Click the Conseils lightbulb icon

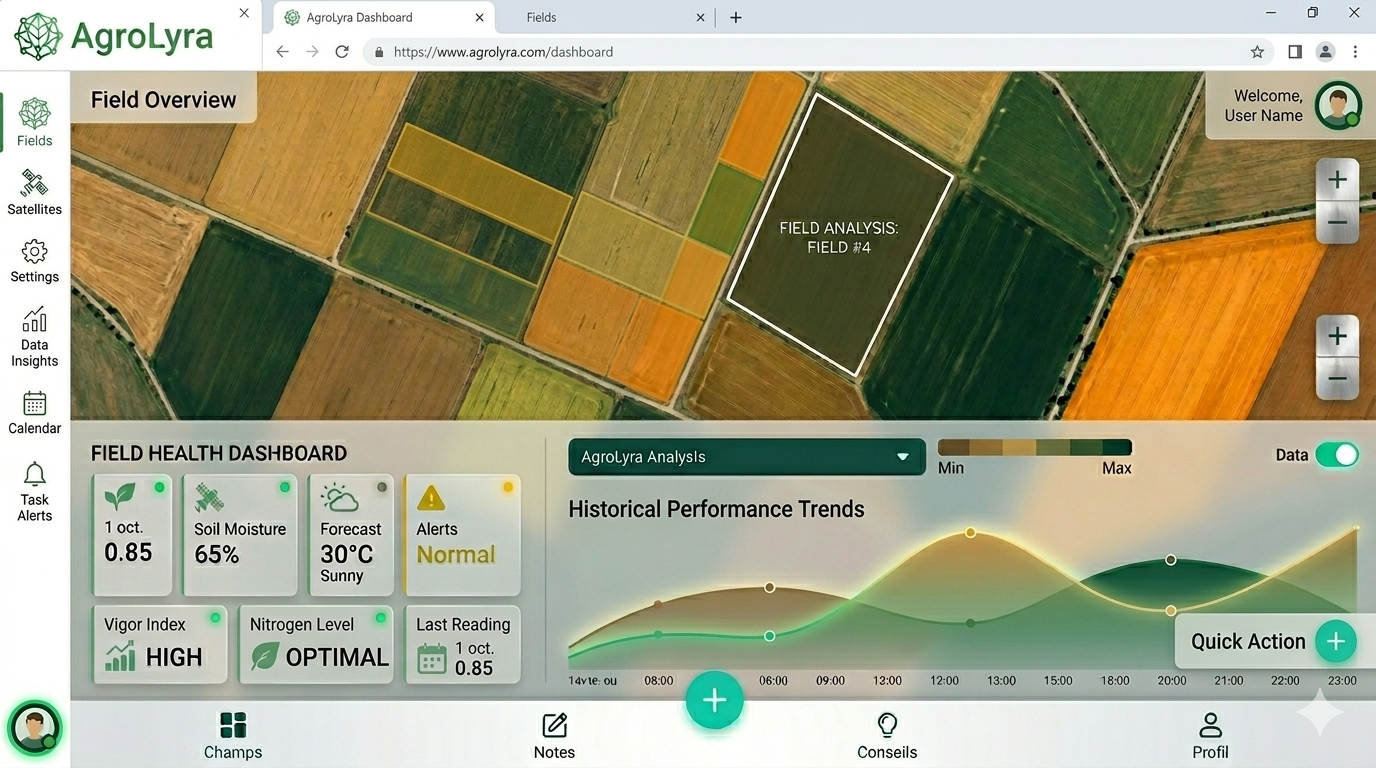(x=886, y=725)
